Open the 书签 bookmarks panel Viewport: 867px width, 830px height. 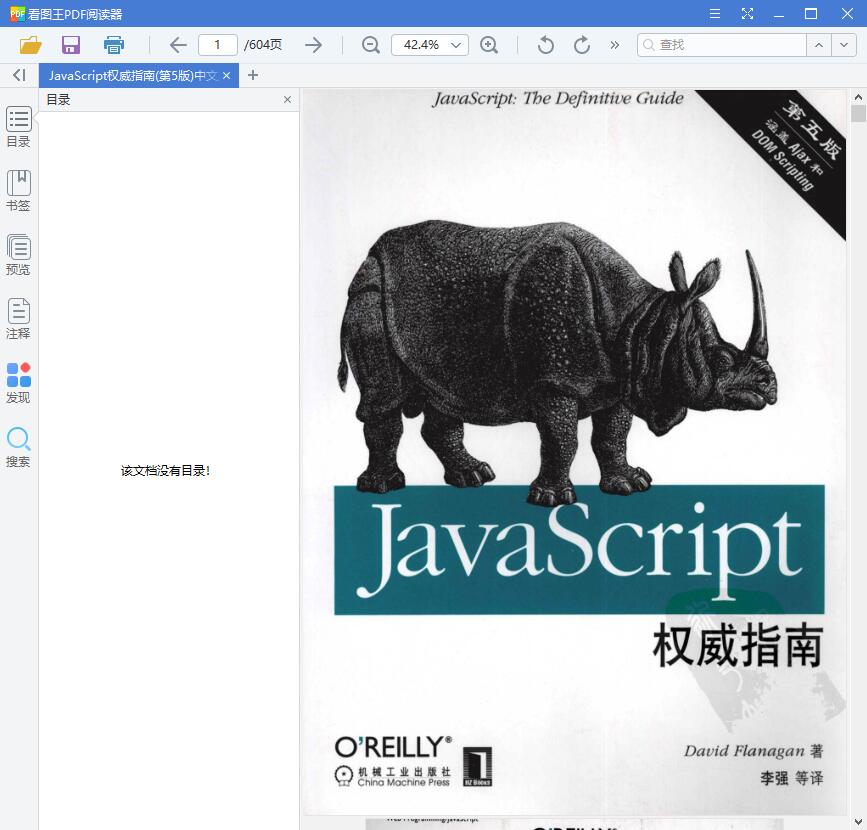pyautogui.click(x=18, y=191)
